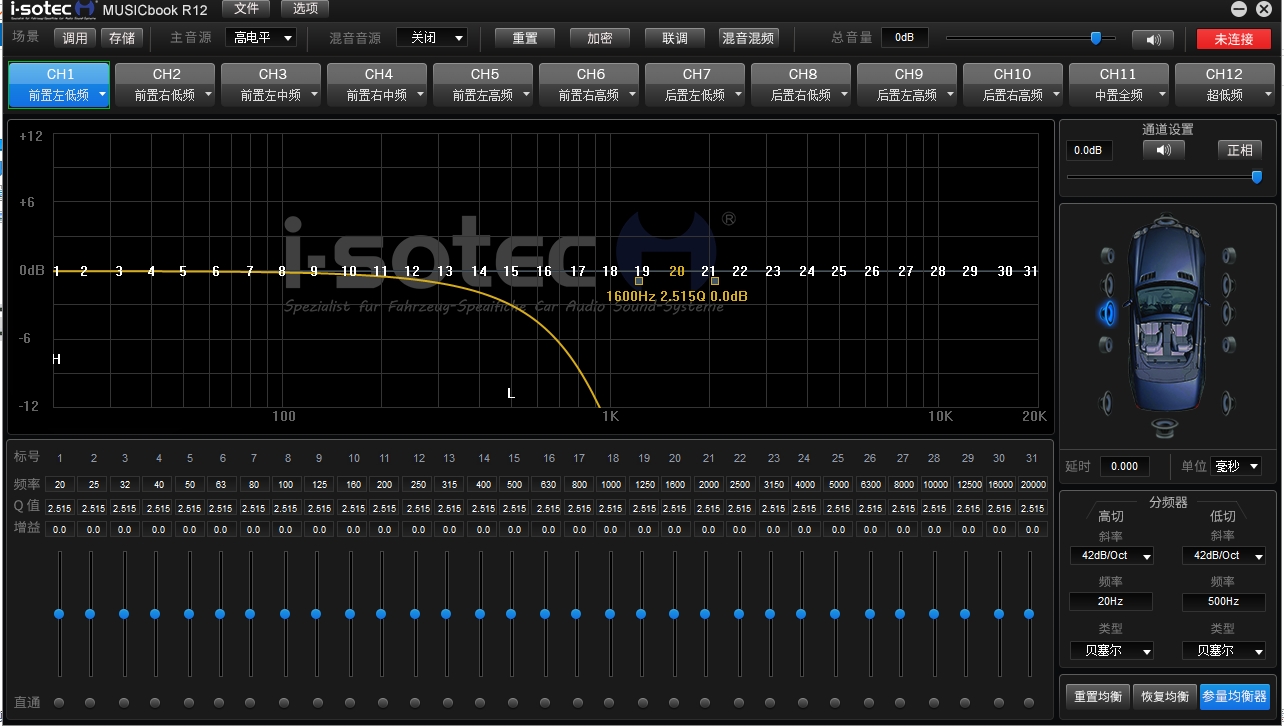Click the 延时 delay value field
1284x728 pixels.
pyautogui.click(x=1124, y=467)
